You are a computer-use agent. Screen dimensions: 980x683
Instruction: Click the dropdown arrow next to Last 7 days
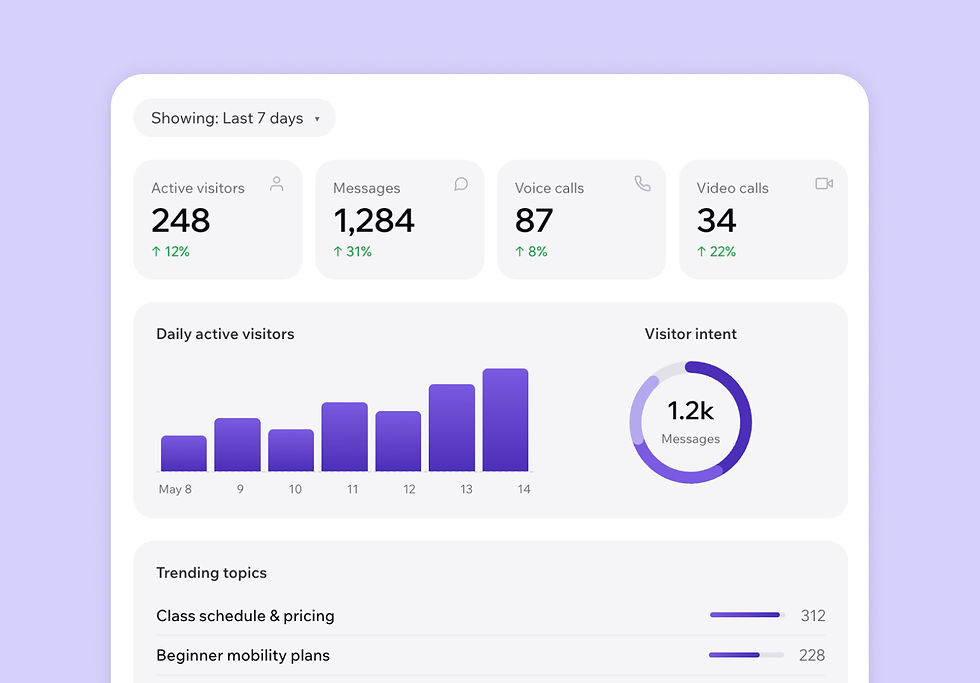point(317,119)
